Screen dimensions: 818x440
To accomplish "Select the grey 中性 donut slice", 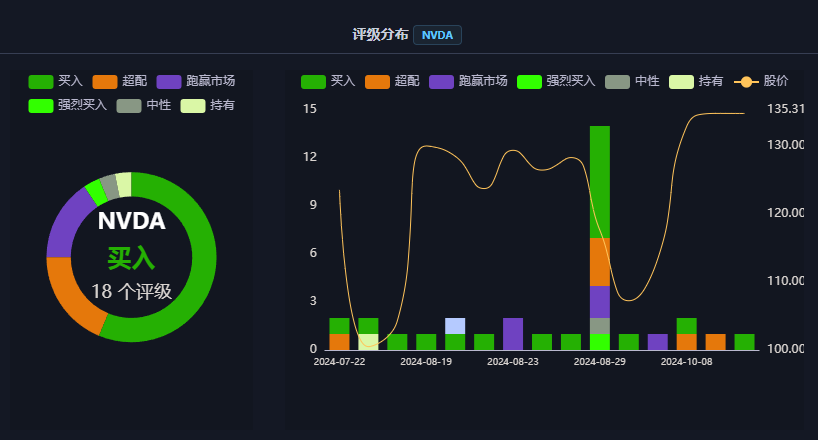I will (110, 187).
